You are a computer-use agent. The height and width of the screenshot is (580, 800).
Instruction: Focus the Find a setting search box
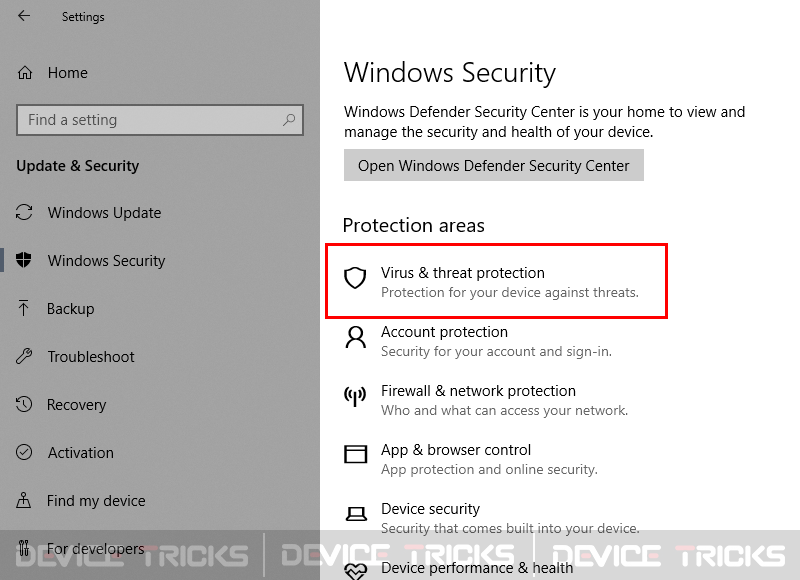pyautogui.click(x=160, y=120)
